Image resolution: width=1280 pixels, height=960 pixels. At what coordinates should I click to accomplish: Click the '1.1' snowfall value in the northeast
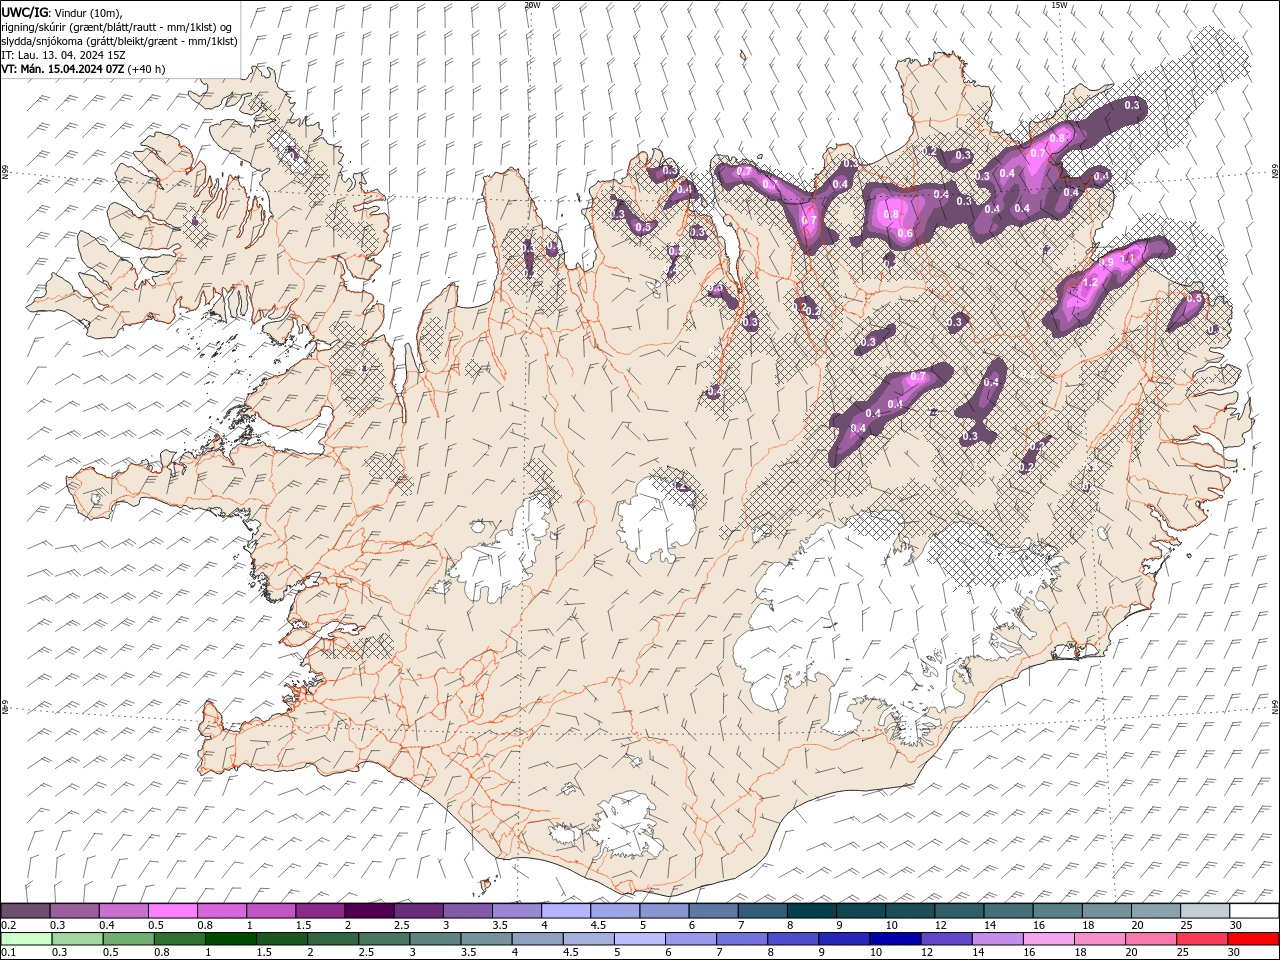(1128, 258)
